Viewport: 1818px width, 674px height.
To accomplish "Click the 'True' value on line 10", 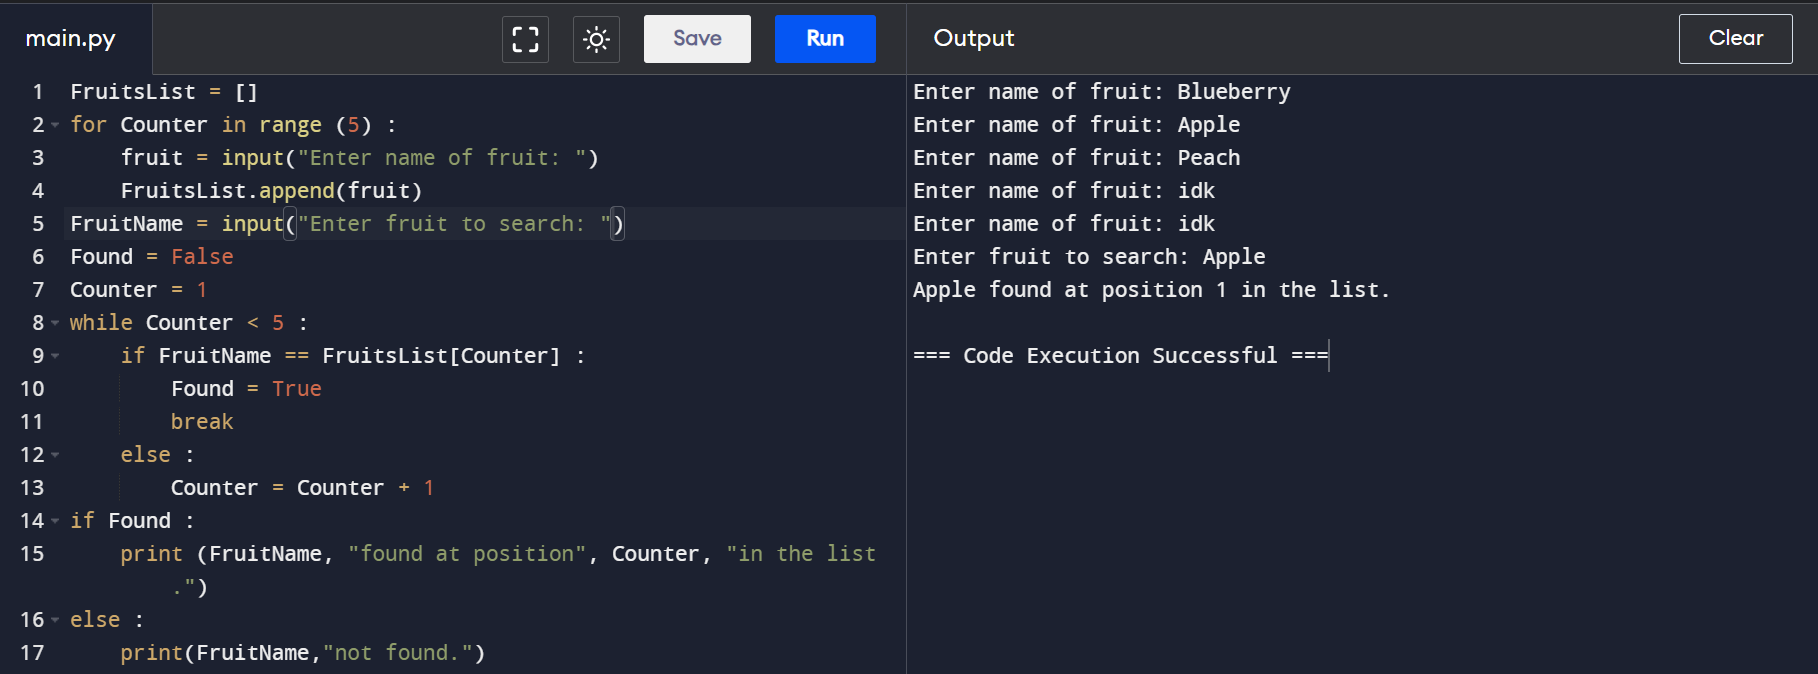I will pos(297,389).
